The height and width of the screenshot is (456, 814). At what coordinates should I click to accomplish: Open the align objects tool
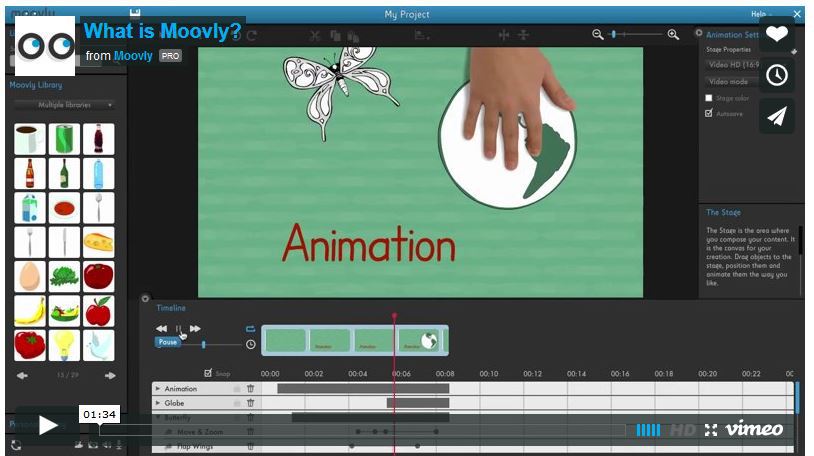tap(422, 35)
